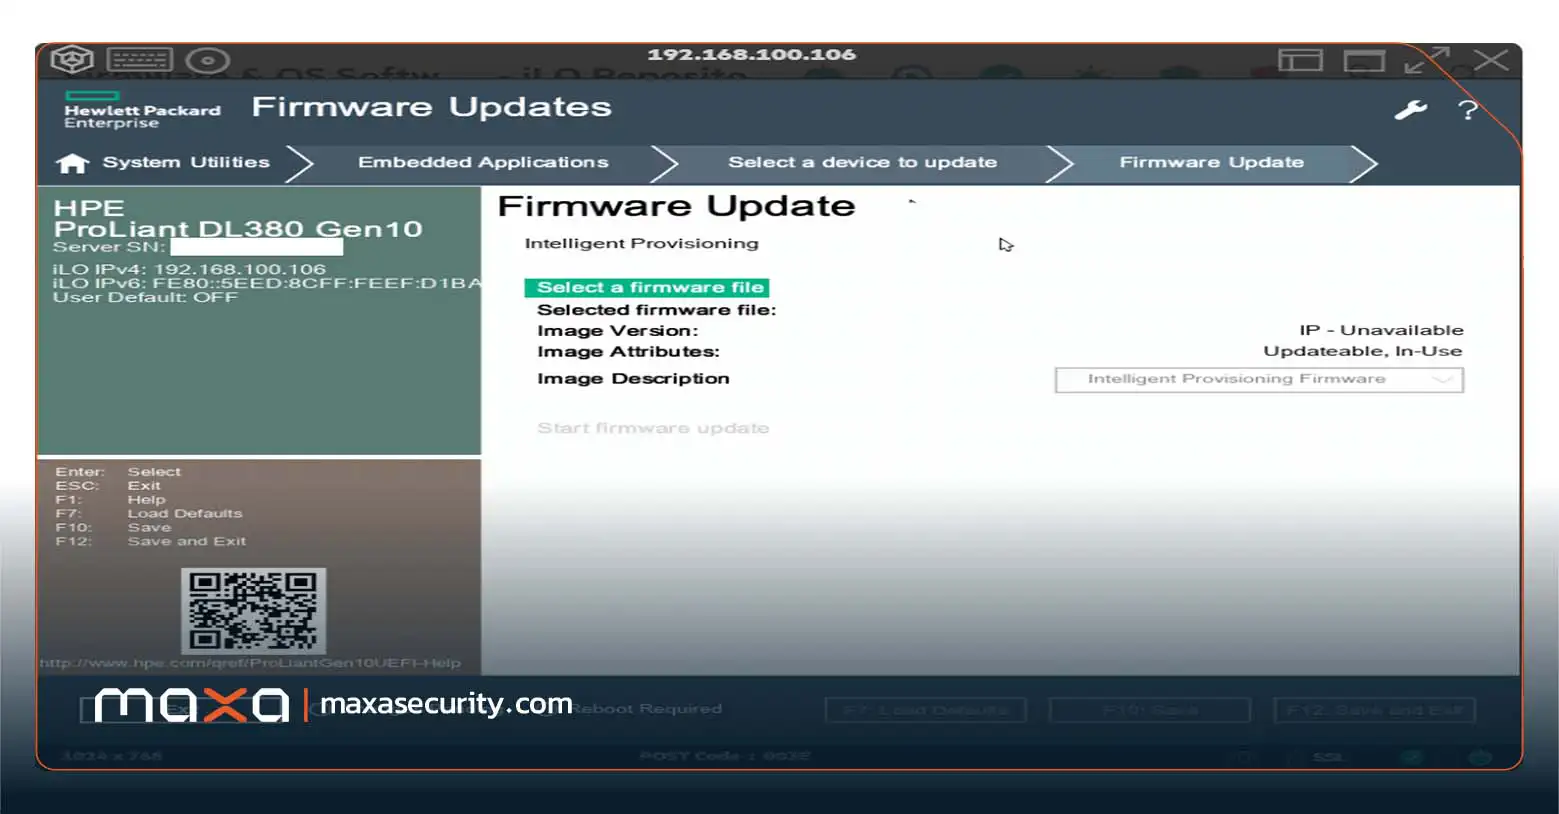The width and height of the screenshot is (1559, 814).
Task: Select the Firmware Update breadcrumb
Action: coord(1211,162)
